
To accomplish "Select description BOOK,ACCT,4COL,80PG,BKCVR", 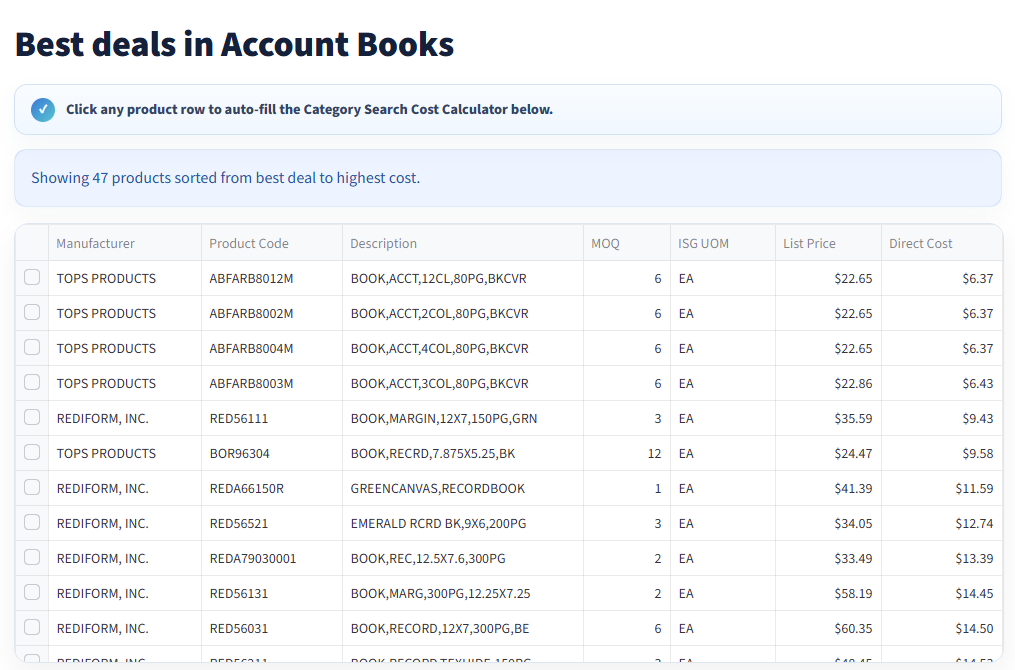I will point(440,348).
